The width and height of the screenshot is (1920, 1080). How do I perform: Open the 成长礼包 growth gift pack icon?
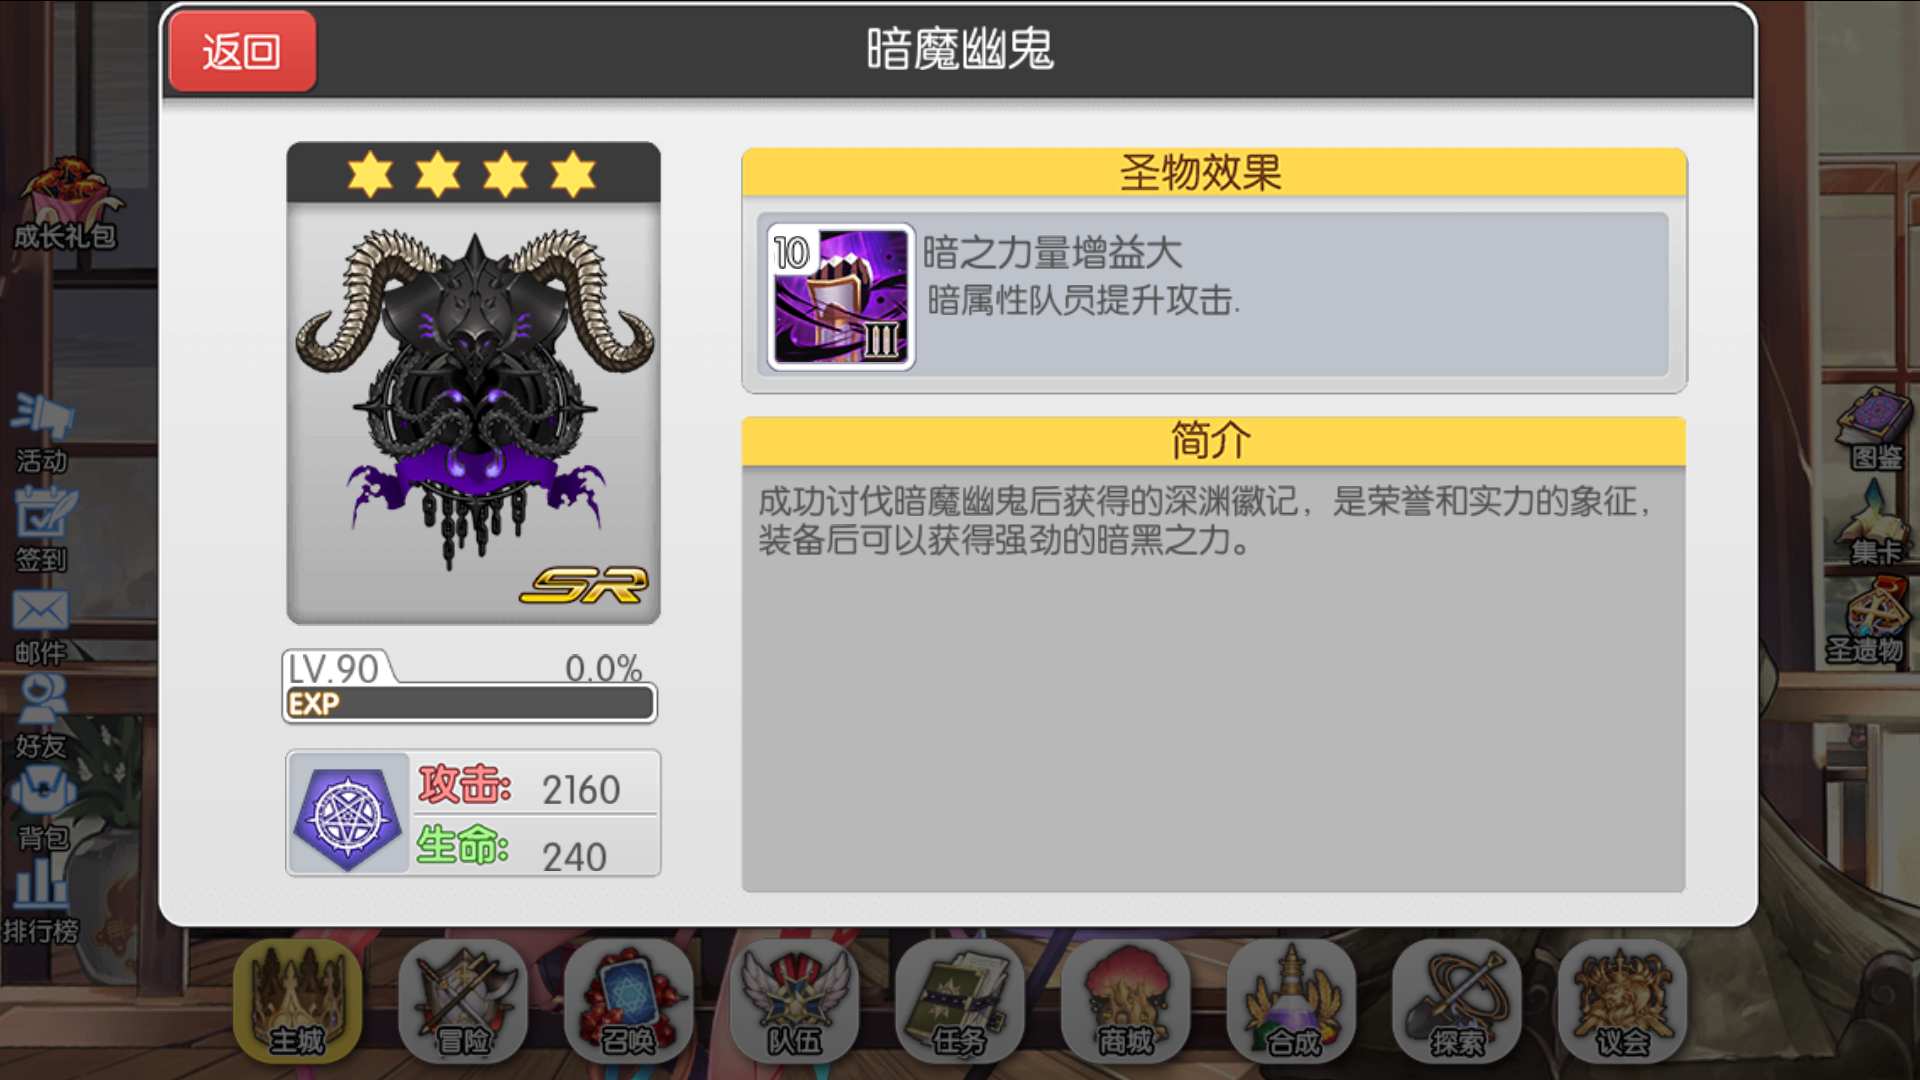(x=65, y=203)
